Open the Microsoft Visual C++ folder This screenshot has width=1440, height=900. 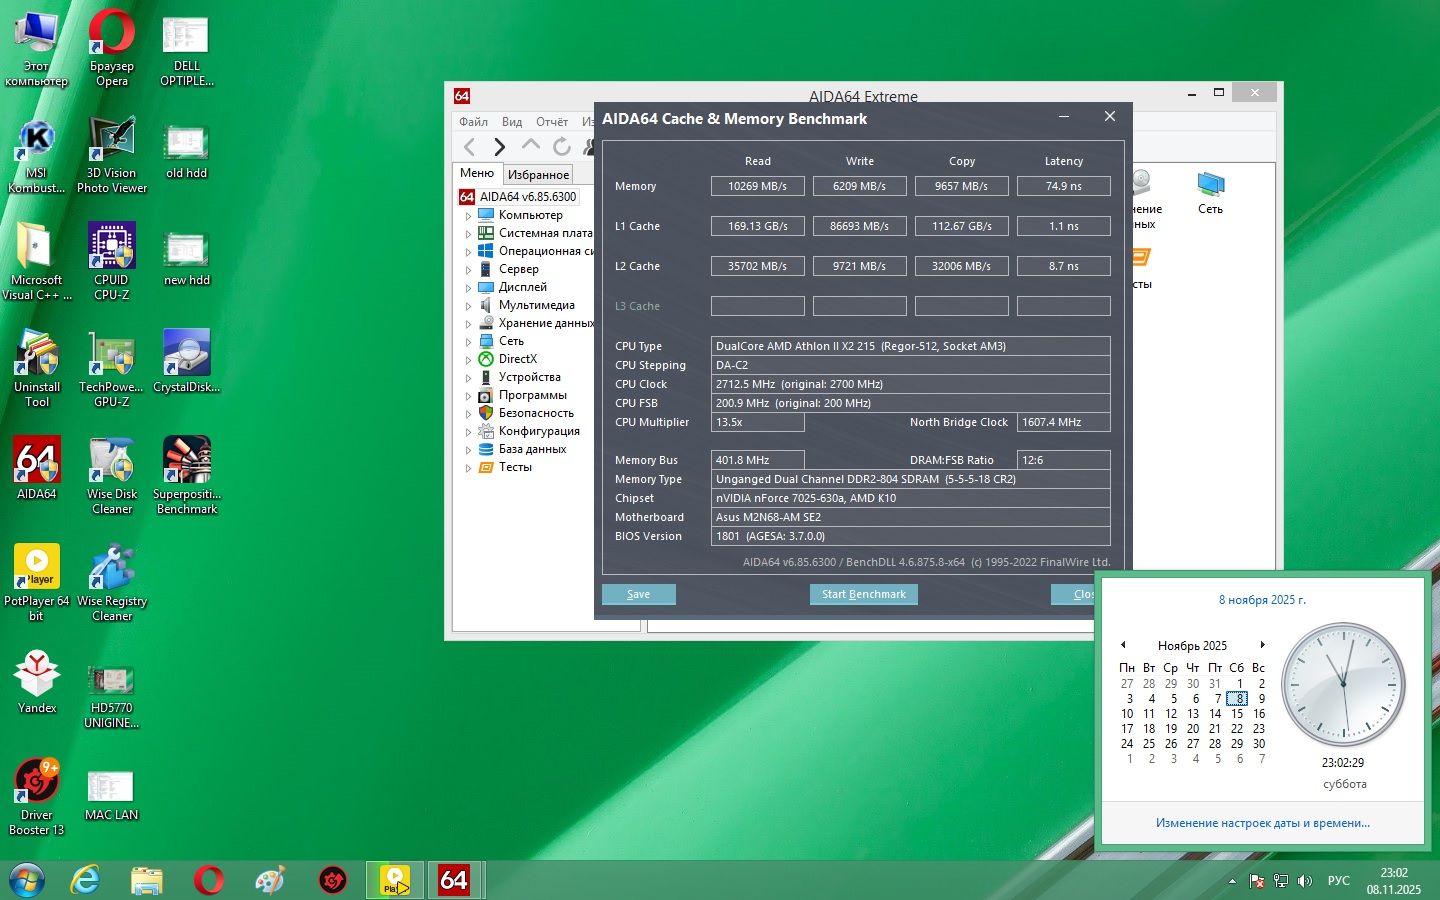pyautogui.click(x=37, y=262)
